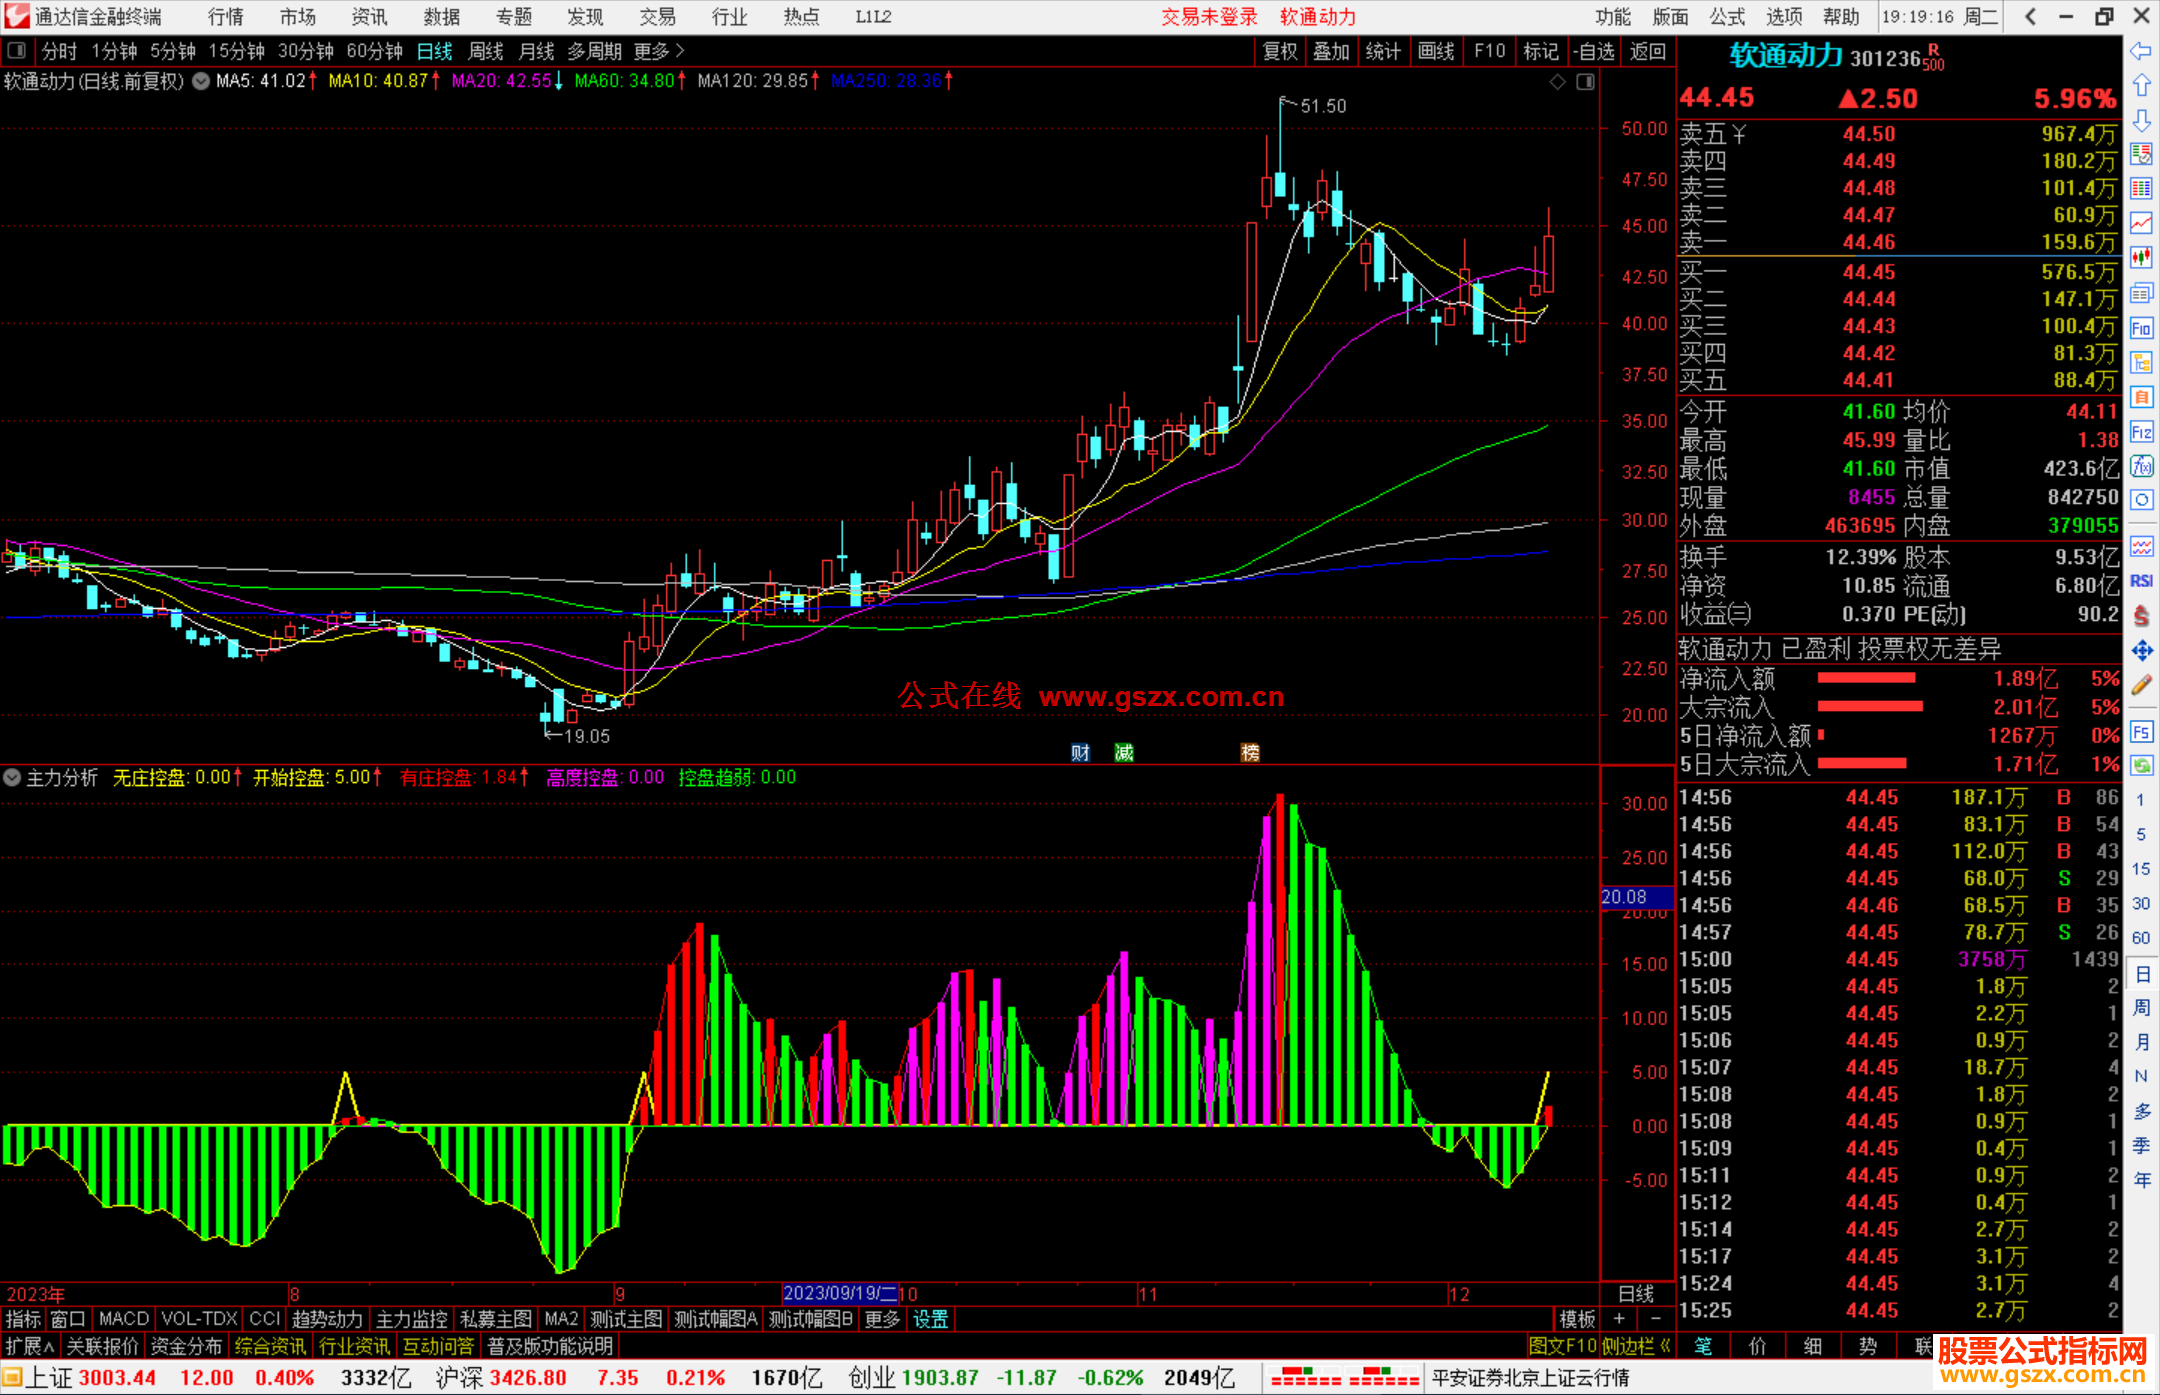
Task: Click the blue left arrow sidebar icon
Action: click(x=2141, y=51)
